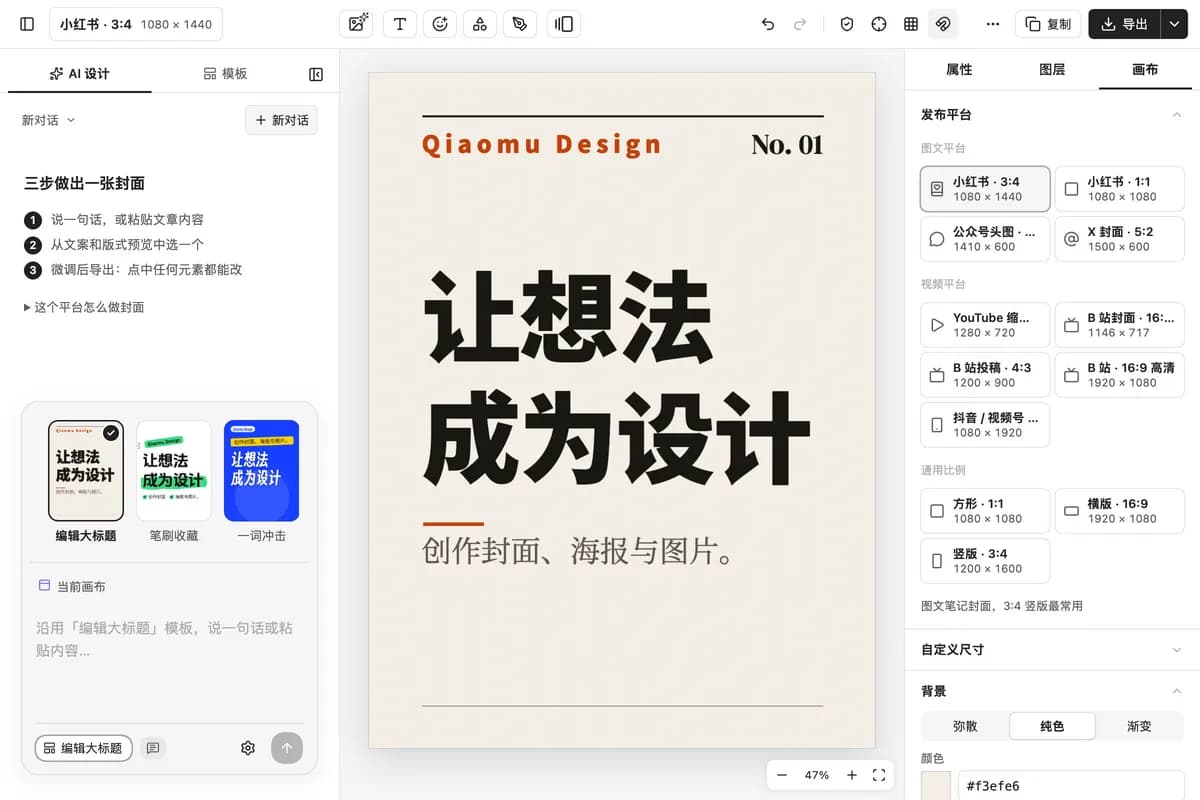Toggle the left sidebar panel icon

point(27,24)
